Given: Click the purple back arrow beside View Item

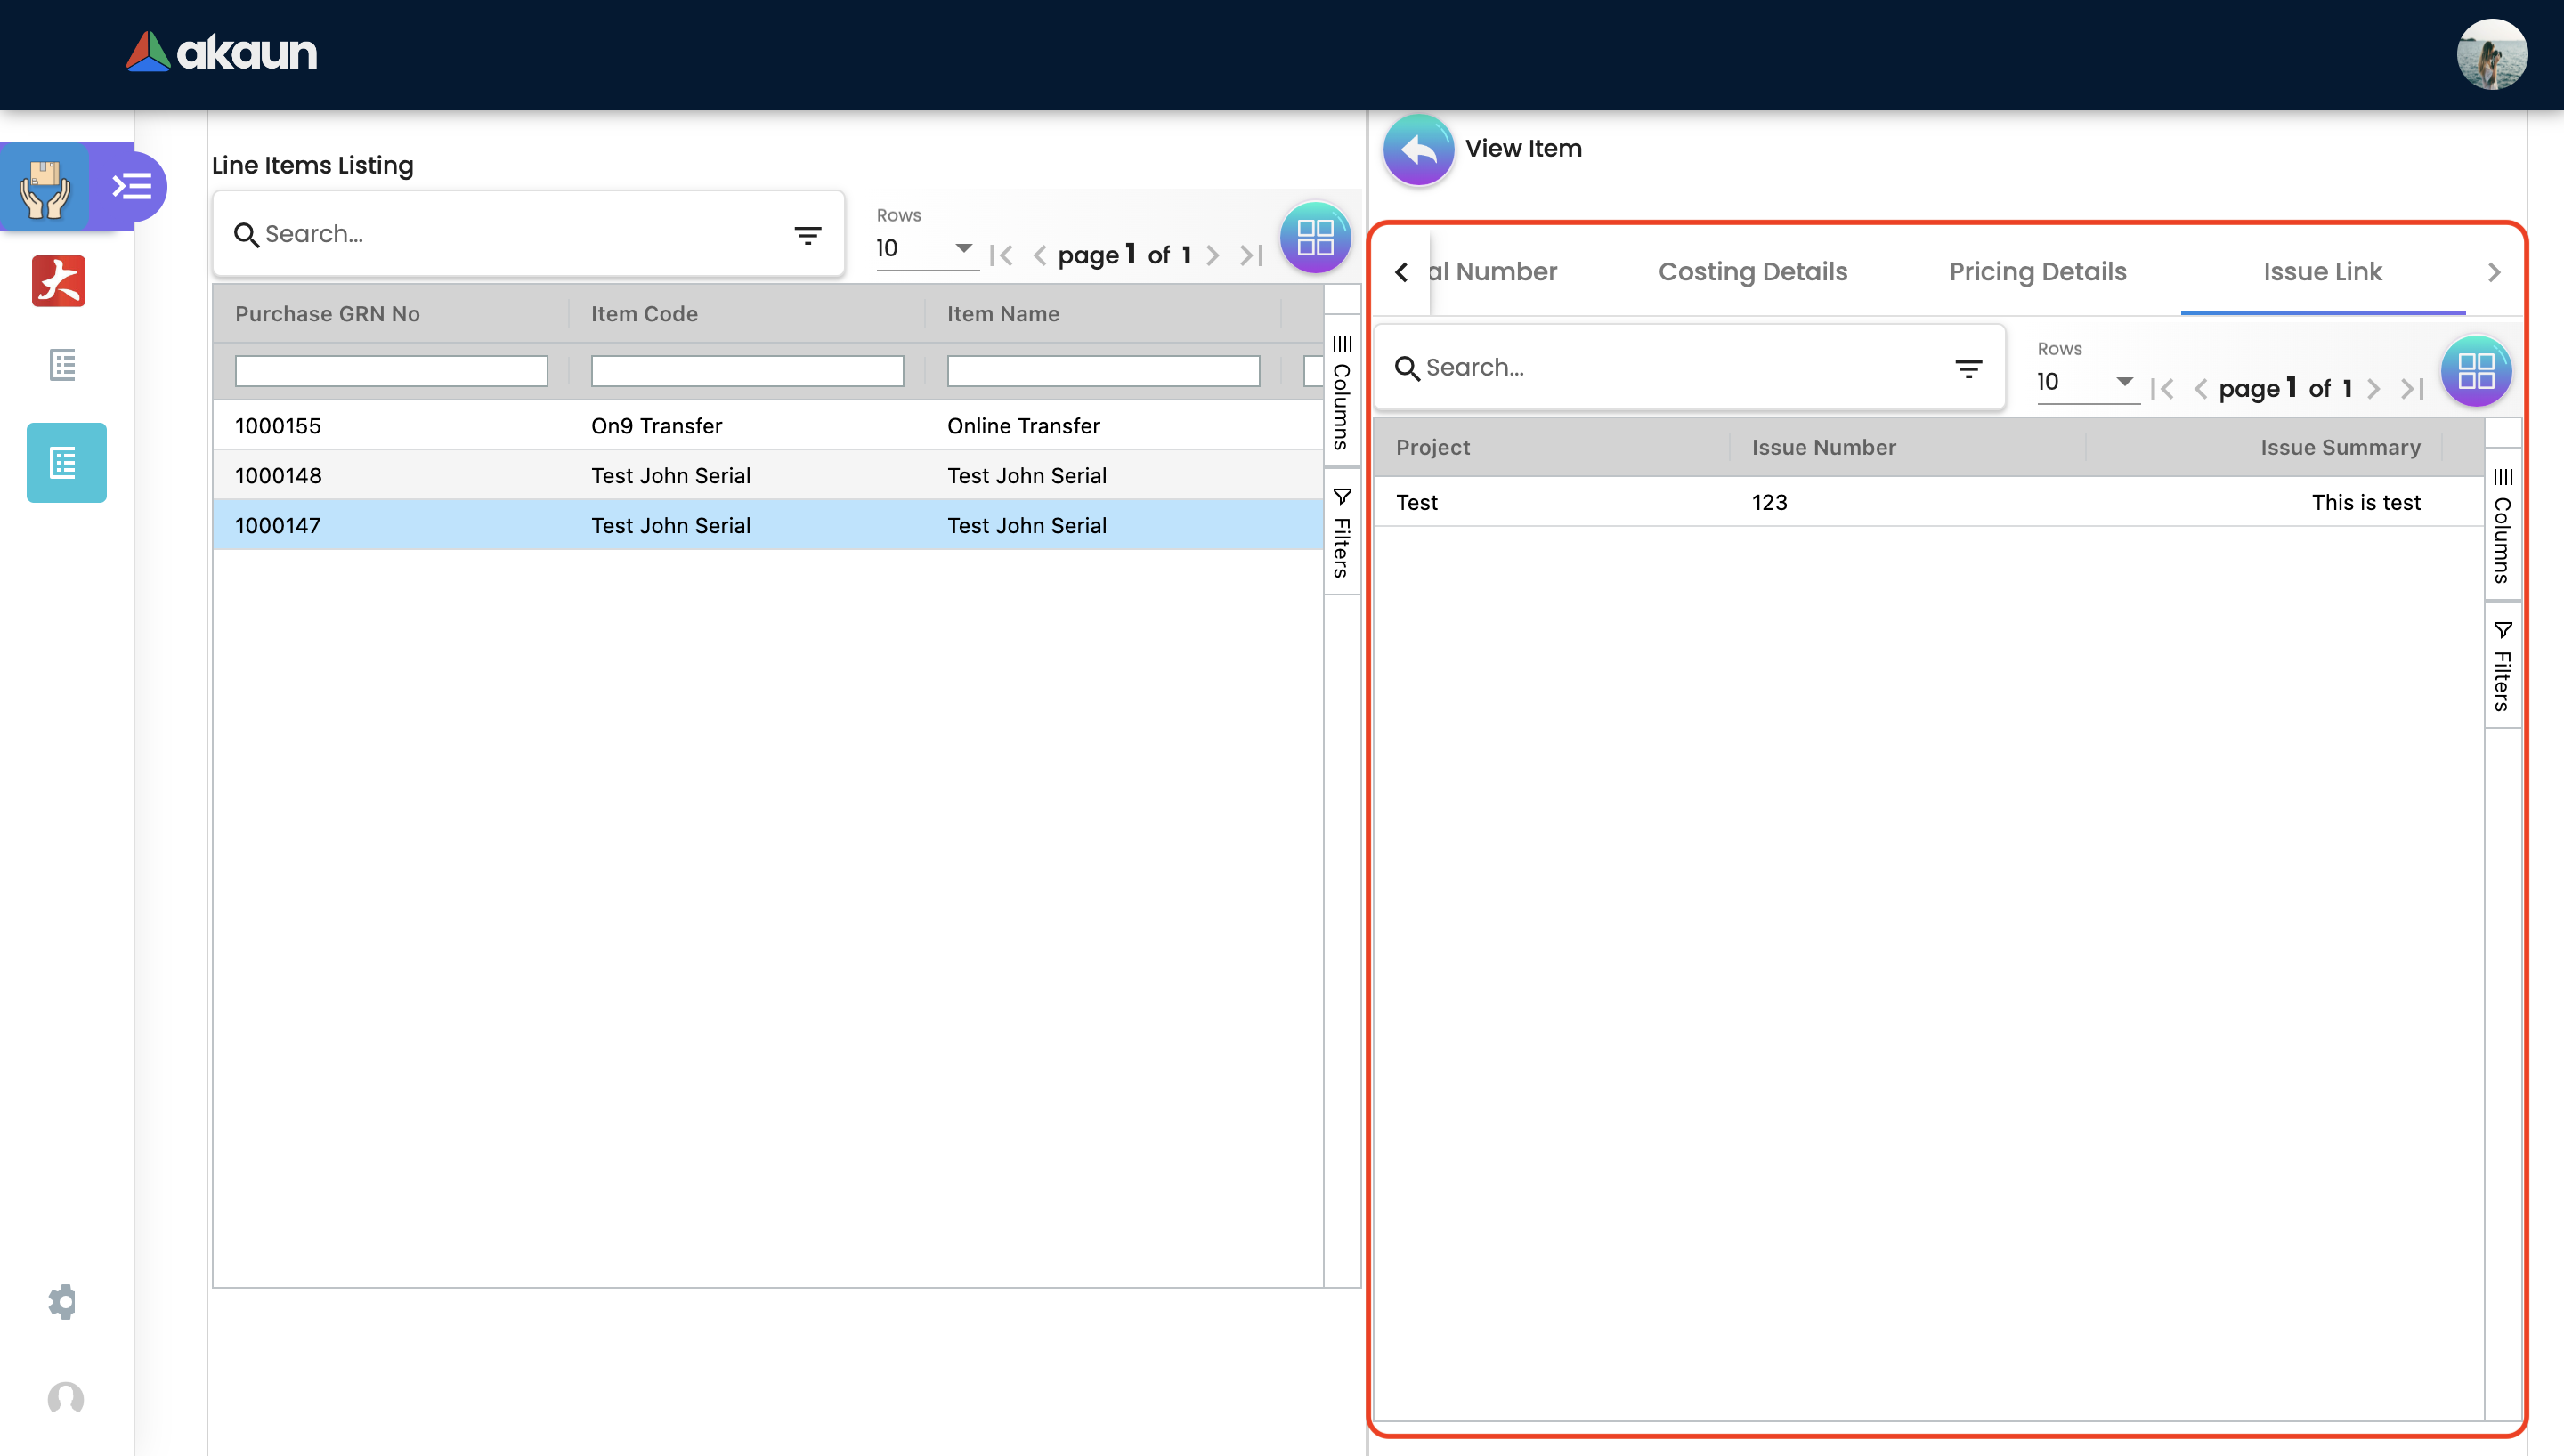Looking at the screenshot, I should click(x=1418, y=150).
